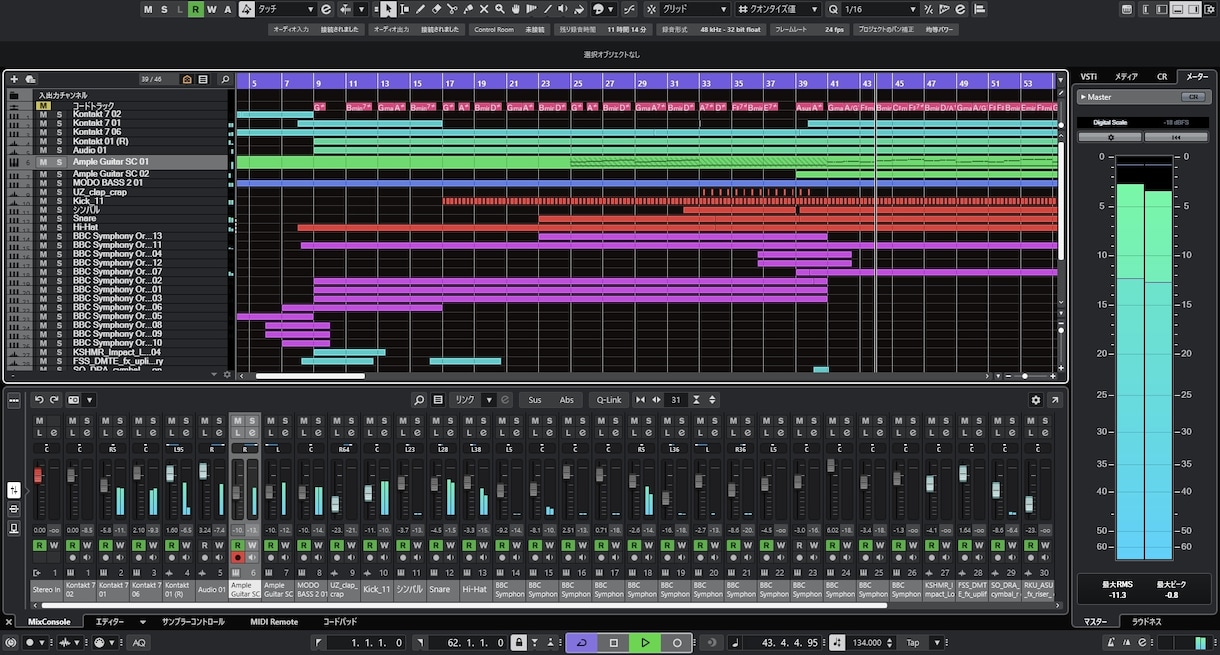Open the MixConsole channel search magnifier

click(x=420, y=400)
